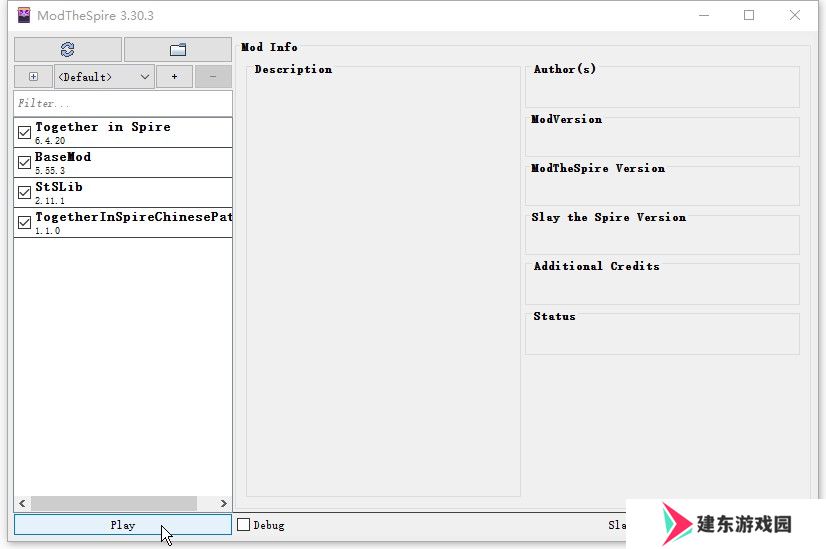826x549 pixels.
Task: Open the <Default> profile dropdown
Action: 104,77
